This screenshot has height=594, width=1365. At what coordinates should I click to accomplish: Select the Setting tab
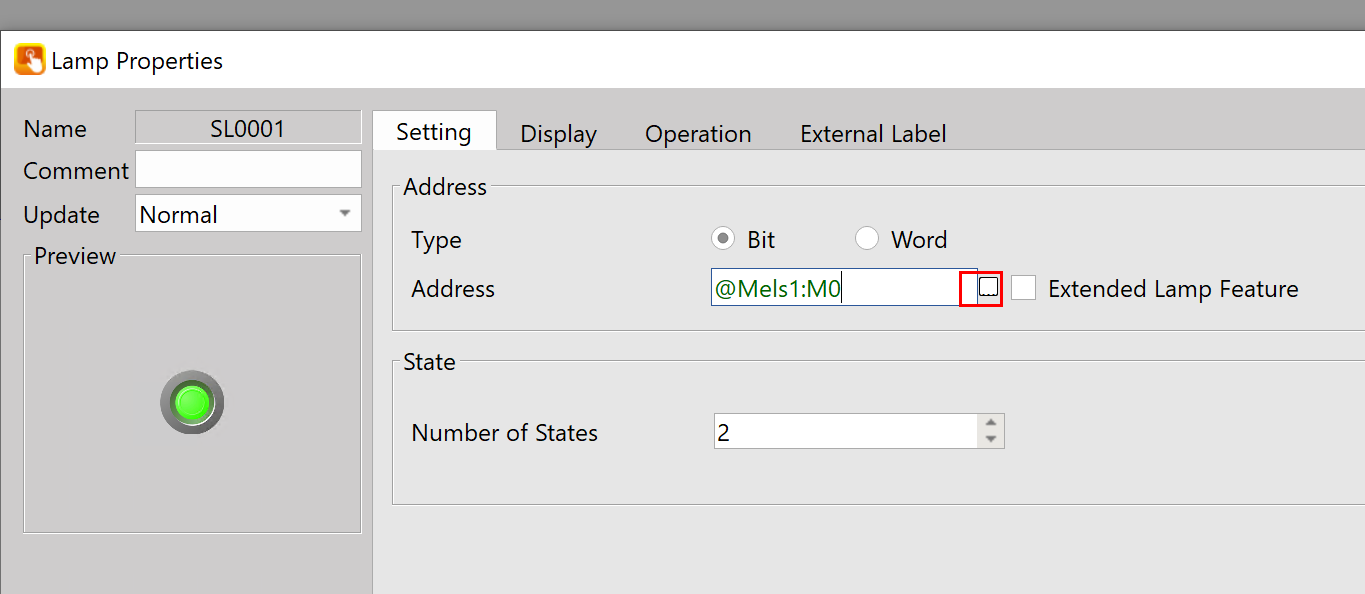click(434, 132)
